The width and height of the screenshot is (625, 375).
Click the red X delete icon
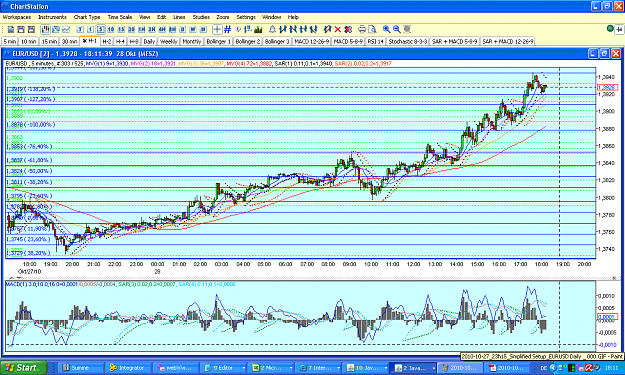pyautogui.click(x=338, y=29)
